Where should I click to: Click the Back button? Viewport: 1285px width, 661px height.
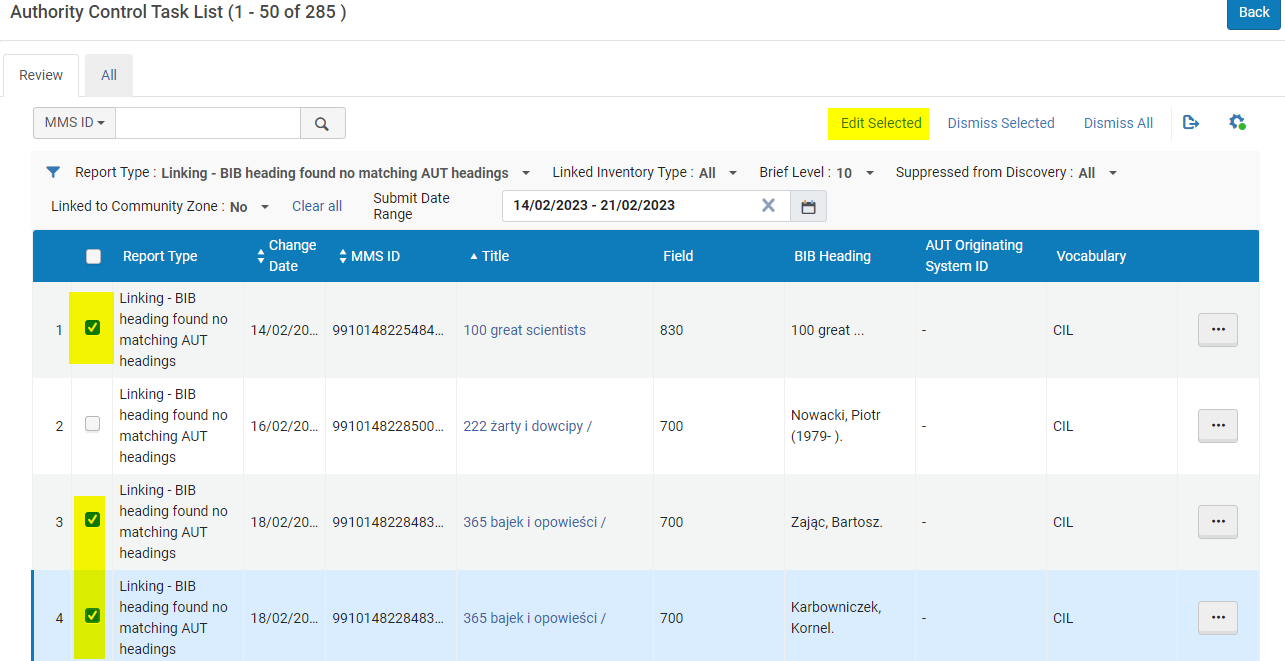(1254, 13)
